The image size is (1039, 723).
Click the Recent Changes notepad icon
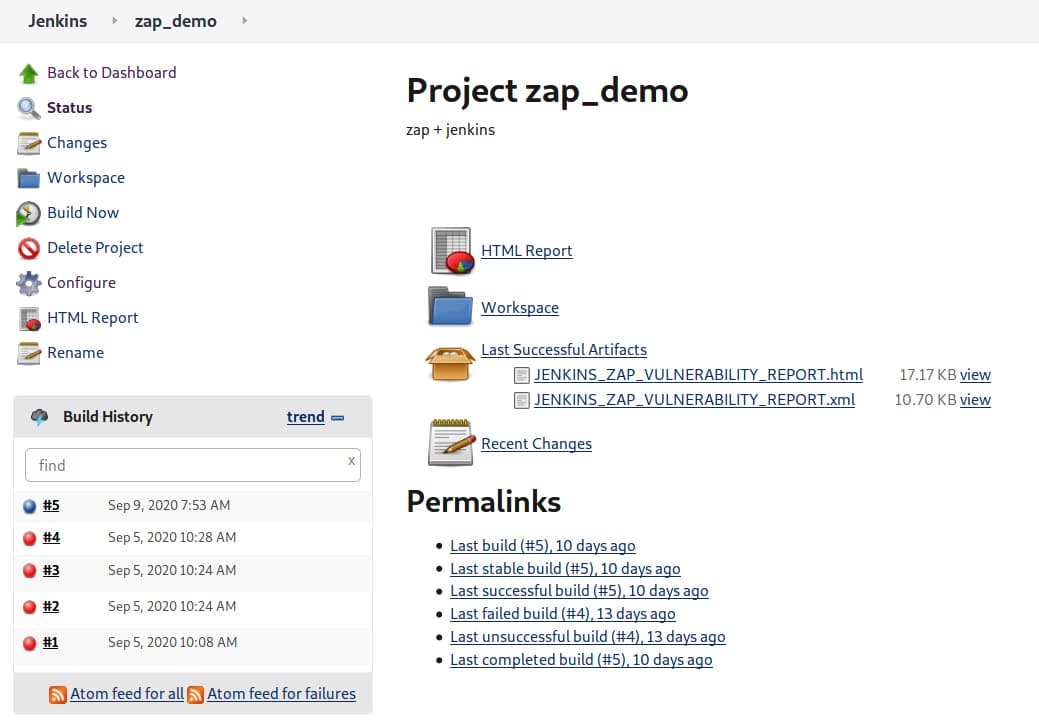point(450,443)
